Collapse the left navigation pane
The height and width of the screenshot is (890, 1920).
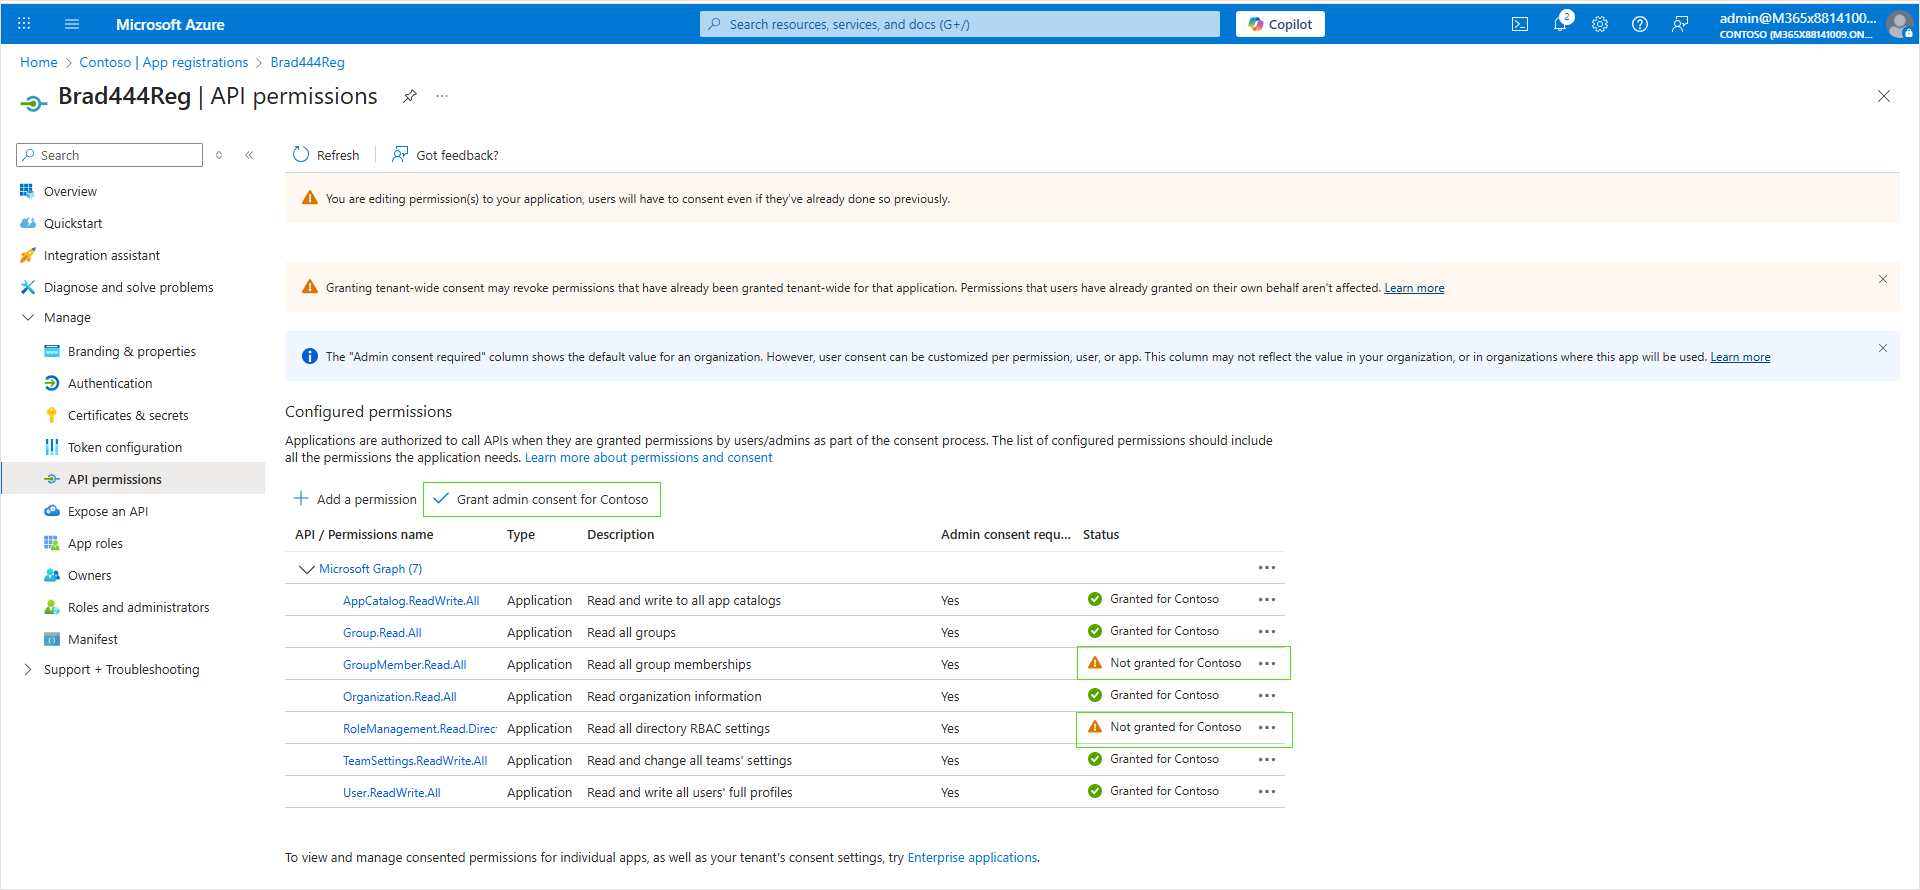[x=249, y=155]
